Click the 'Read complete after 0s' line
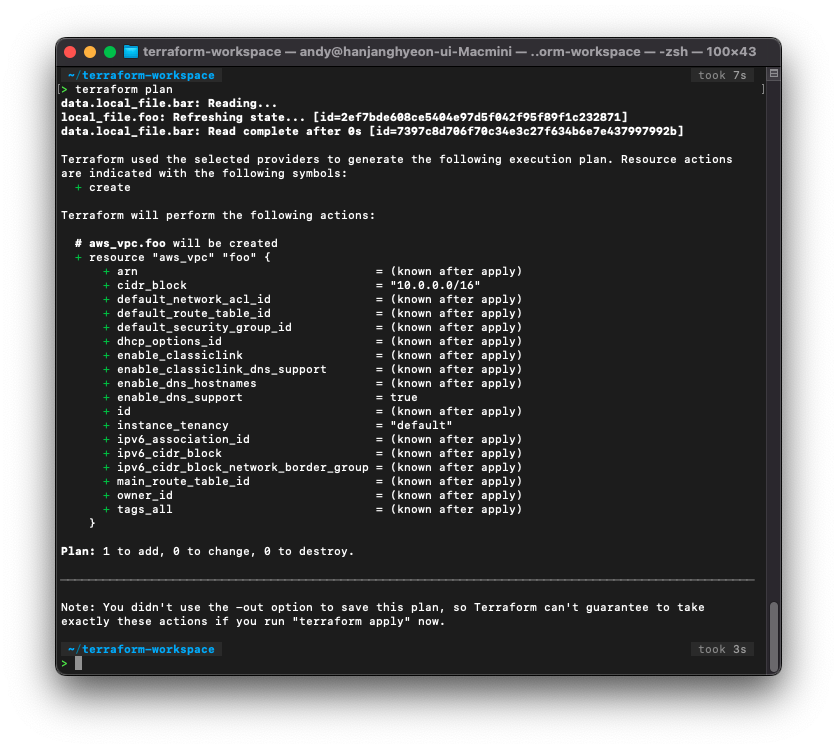Screen dimensions: 837x749 372,131
